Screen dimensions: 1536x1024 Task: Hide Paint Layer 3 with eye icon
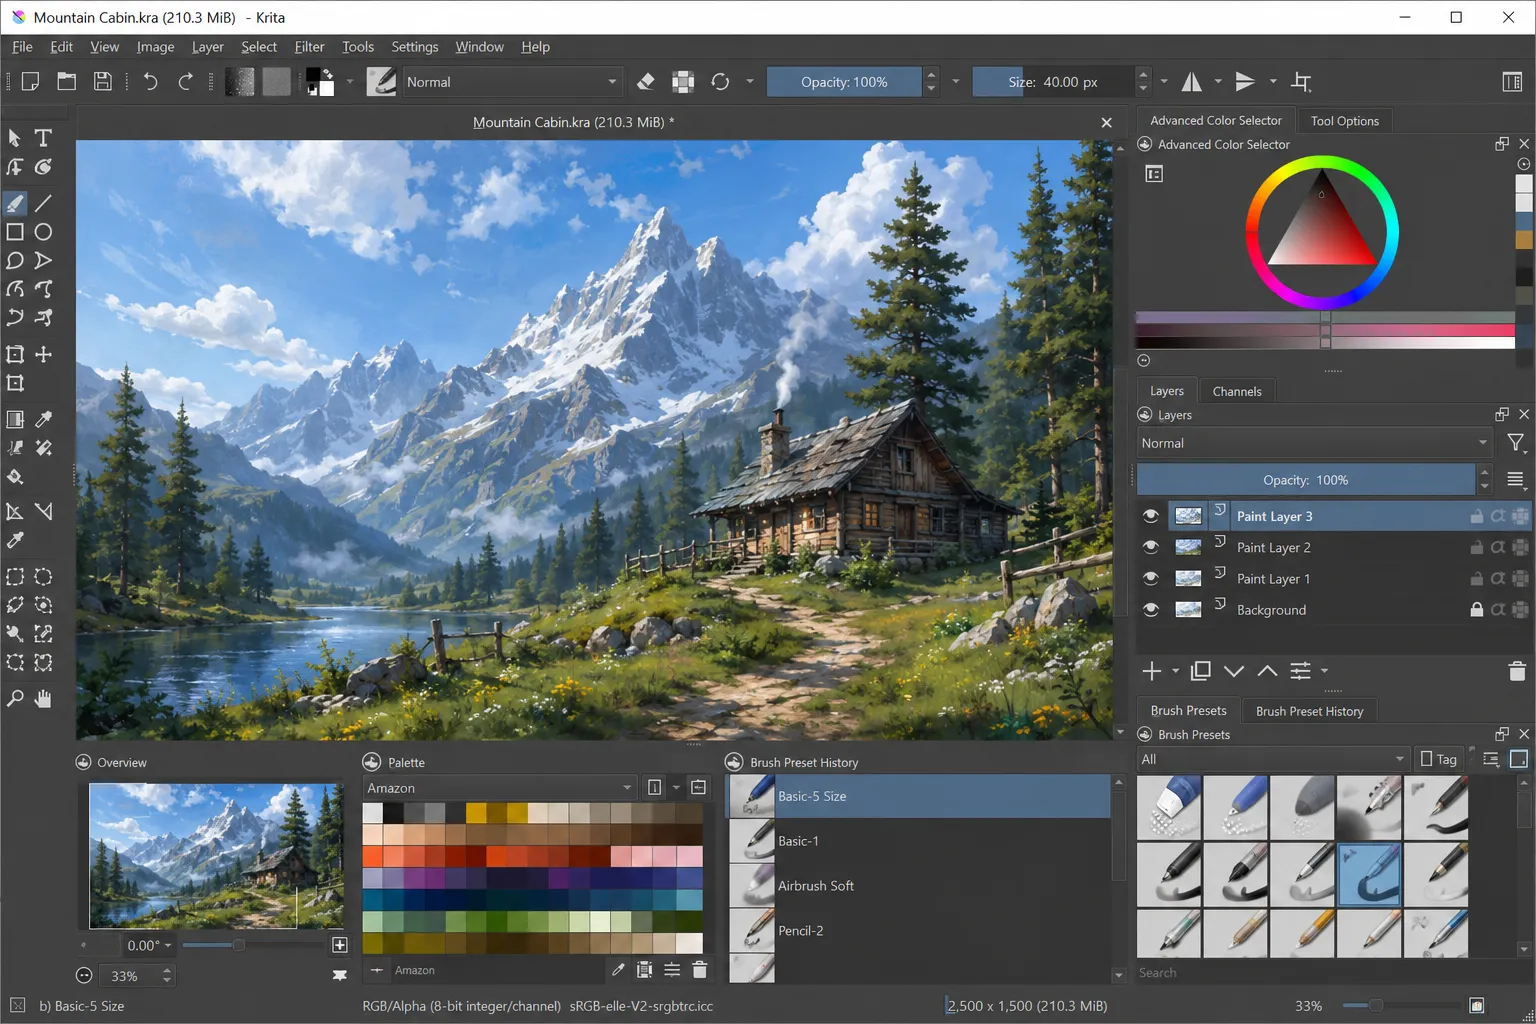coord(1151,516)
